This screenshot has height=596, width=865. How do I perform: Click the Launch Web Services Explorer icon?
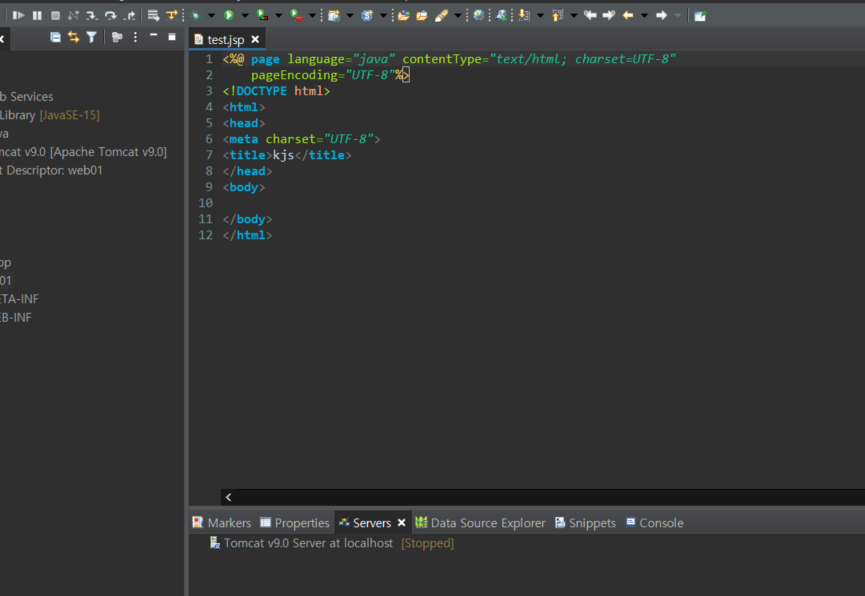click(x=501, y=15)
